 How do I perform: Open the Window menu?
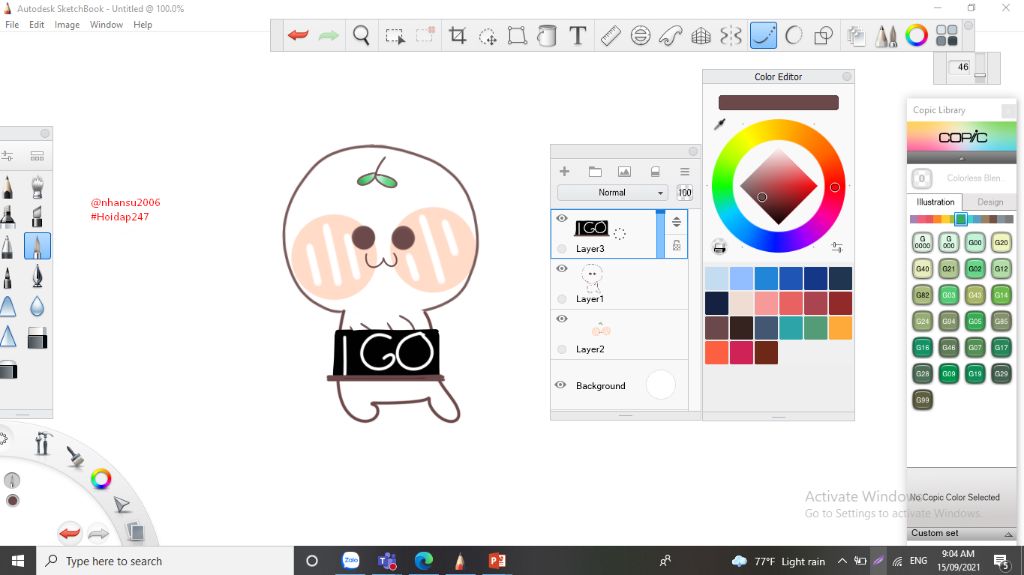pyautogui.click(x=106, y=25)
